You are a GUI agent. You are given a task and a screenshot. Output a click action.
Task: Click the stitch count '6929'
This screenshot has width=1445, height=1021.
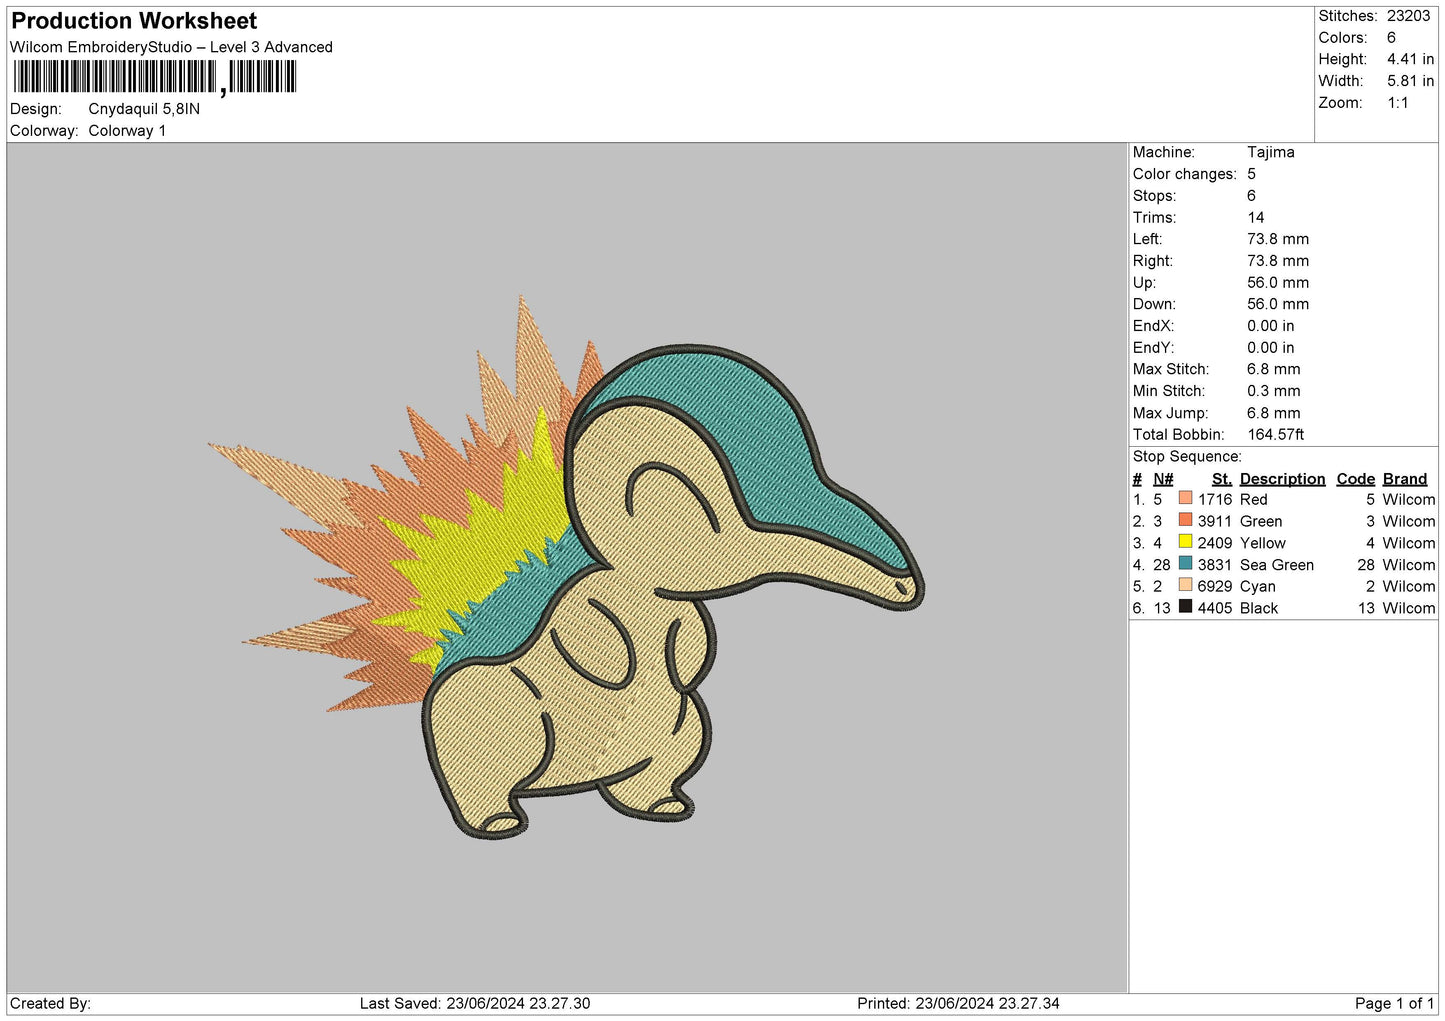click(1215, 587)
